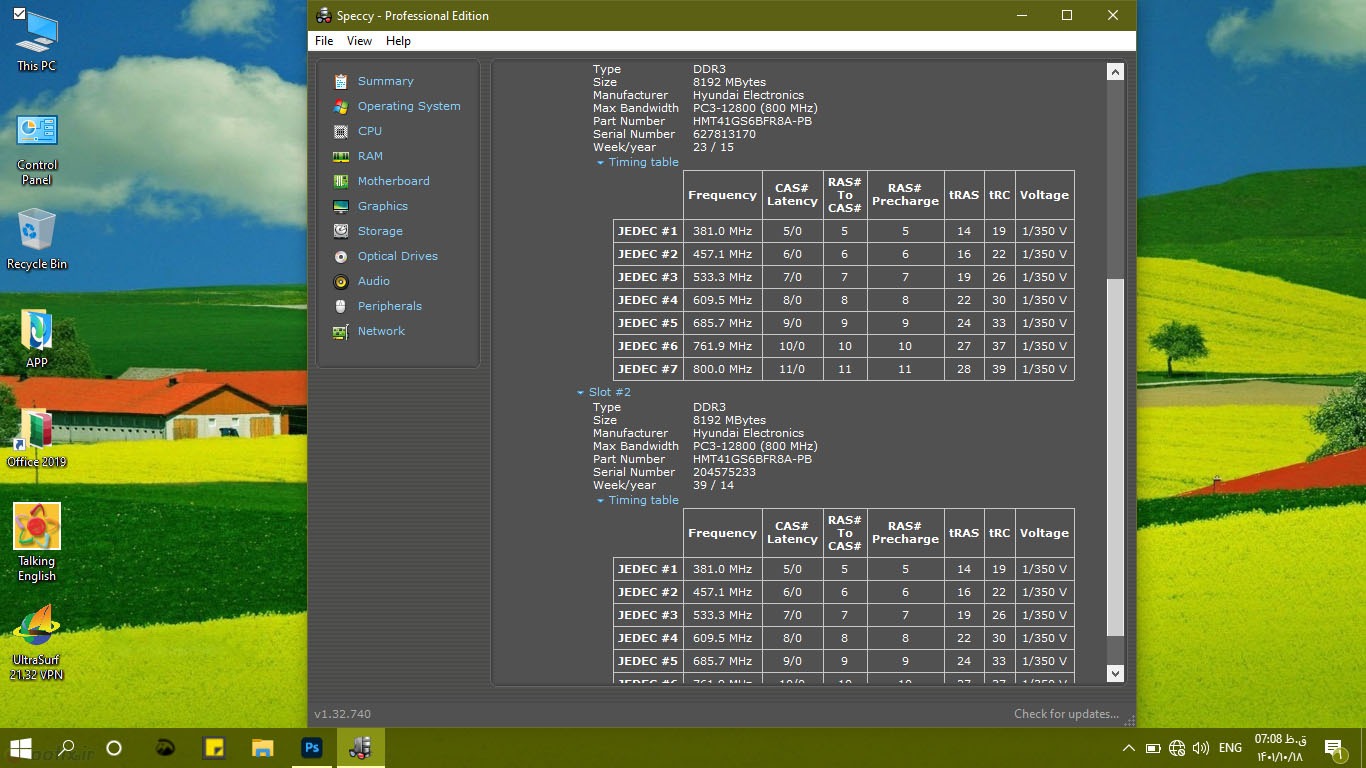Image resolution: width=1366 pixels, height=768 pixels.
Task: Click the battery tray icon
Action: [x=1153, y=748]
